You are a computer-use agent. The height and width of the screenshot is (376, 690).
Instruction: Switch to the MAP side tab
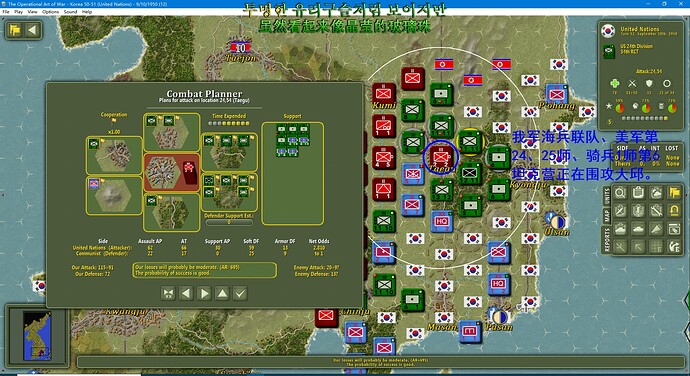point(607,216)
